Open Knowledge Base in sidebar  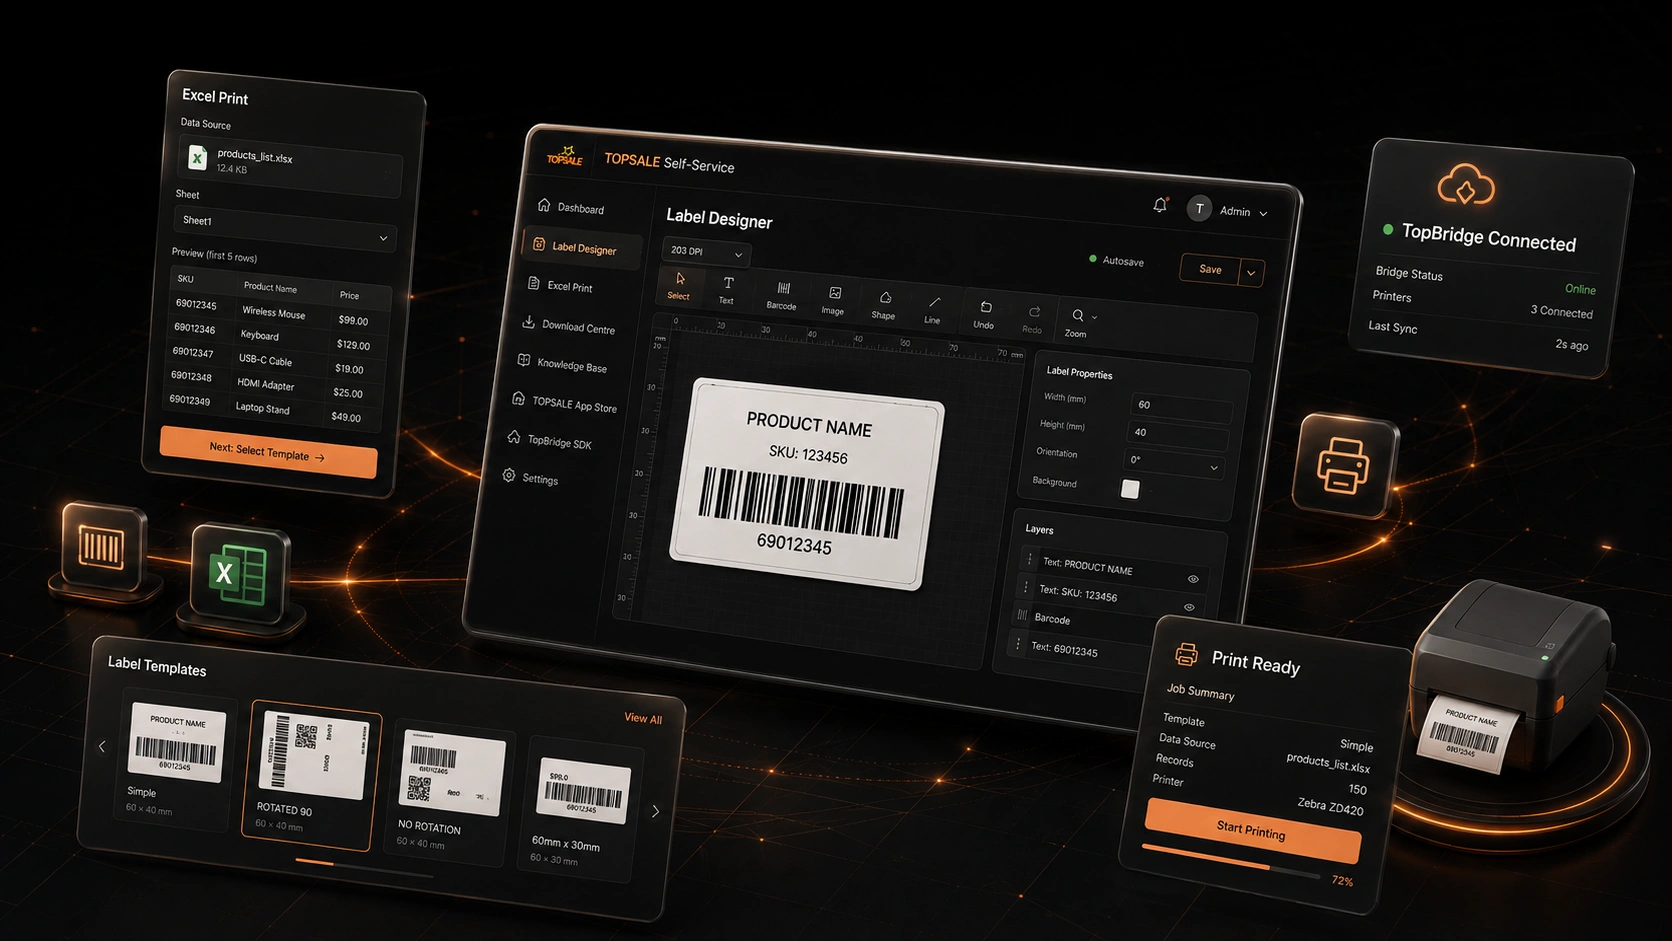click(x=563, y=364)
